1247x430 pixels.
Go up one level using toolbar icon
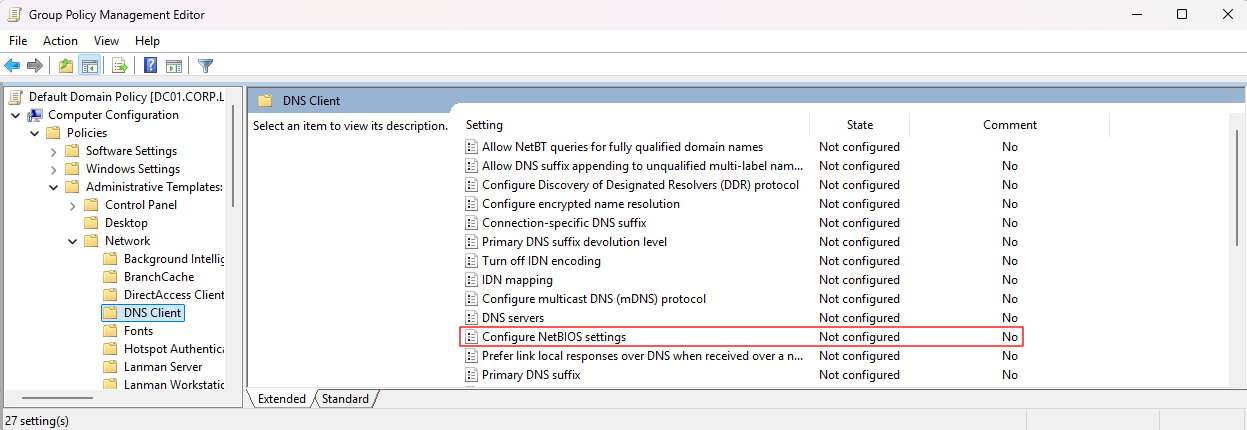(x=66, y=66)
